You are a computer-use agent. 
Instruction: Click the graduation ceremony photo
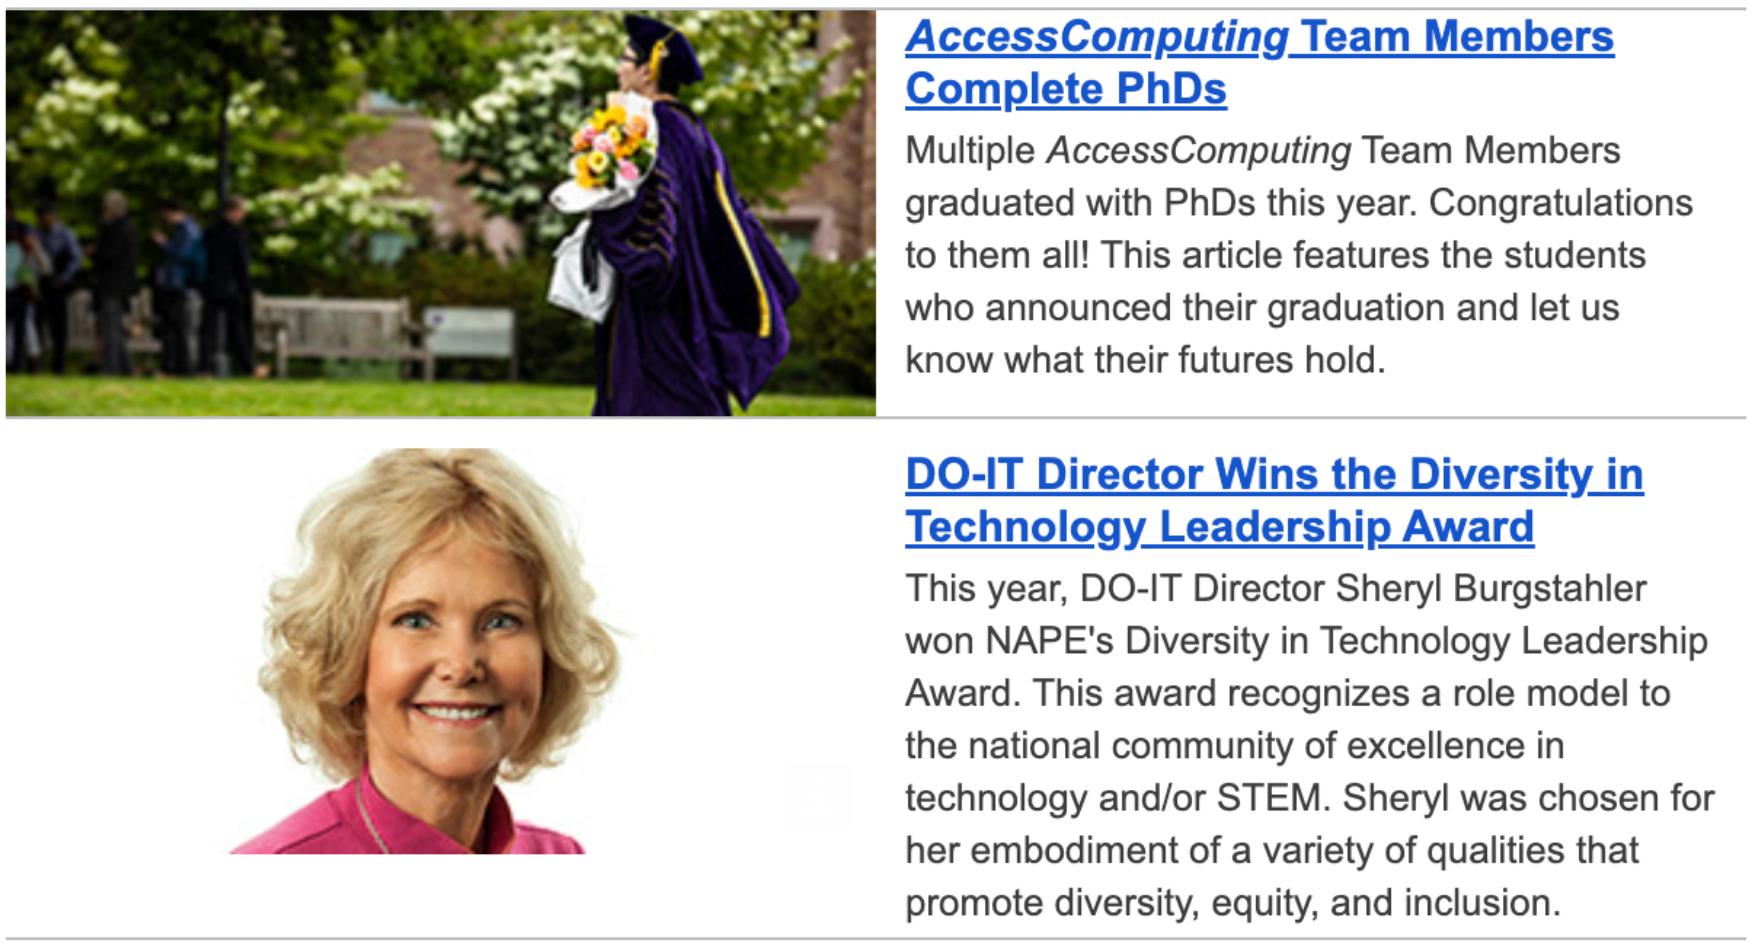440,210
